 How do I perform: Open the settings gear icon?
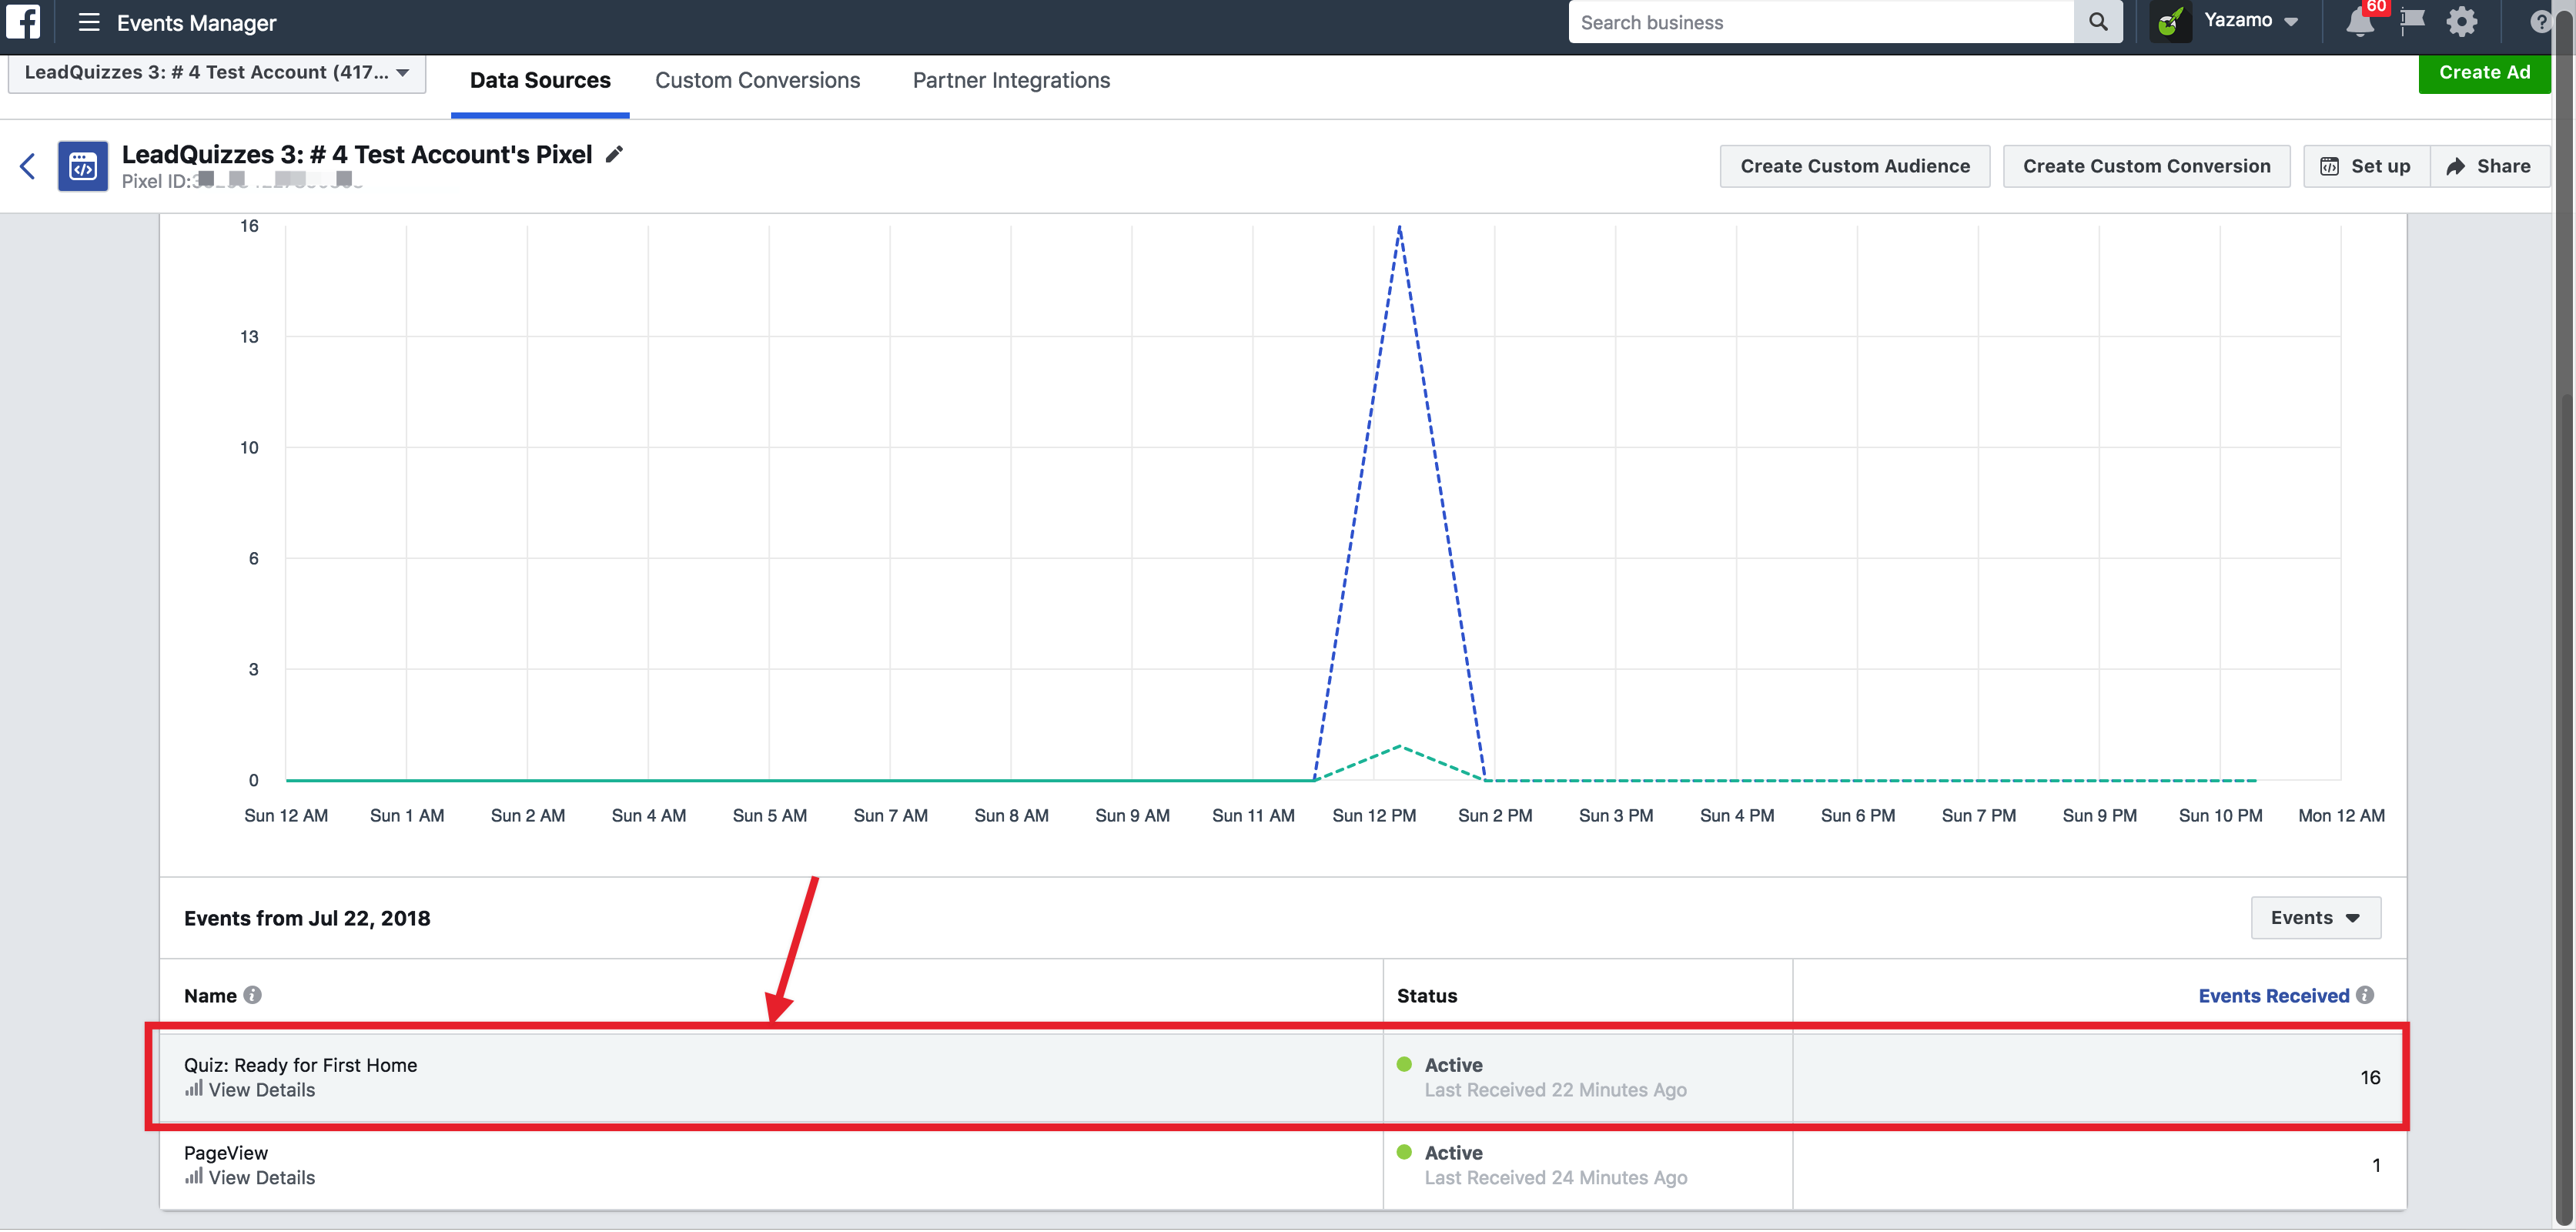pos(2462,21)
